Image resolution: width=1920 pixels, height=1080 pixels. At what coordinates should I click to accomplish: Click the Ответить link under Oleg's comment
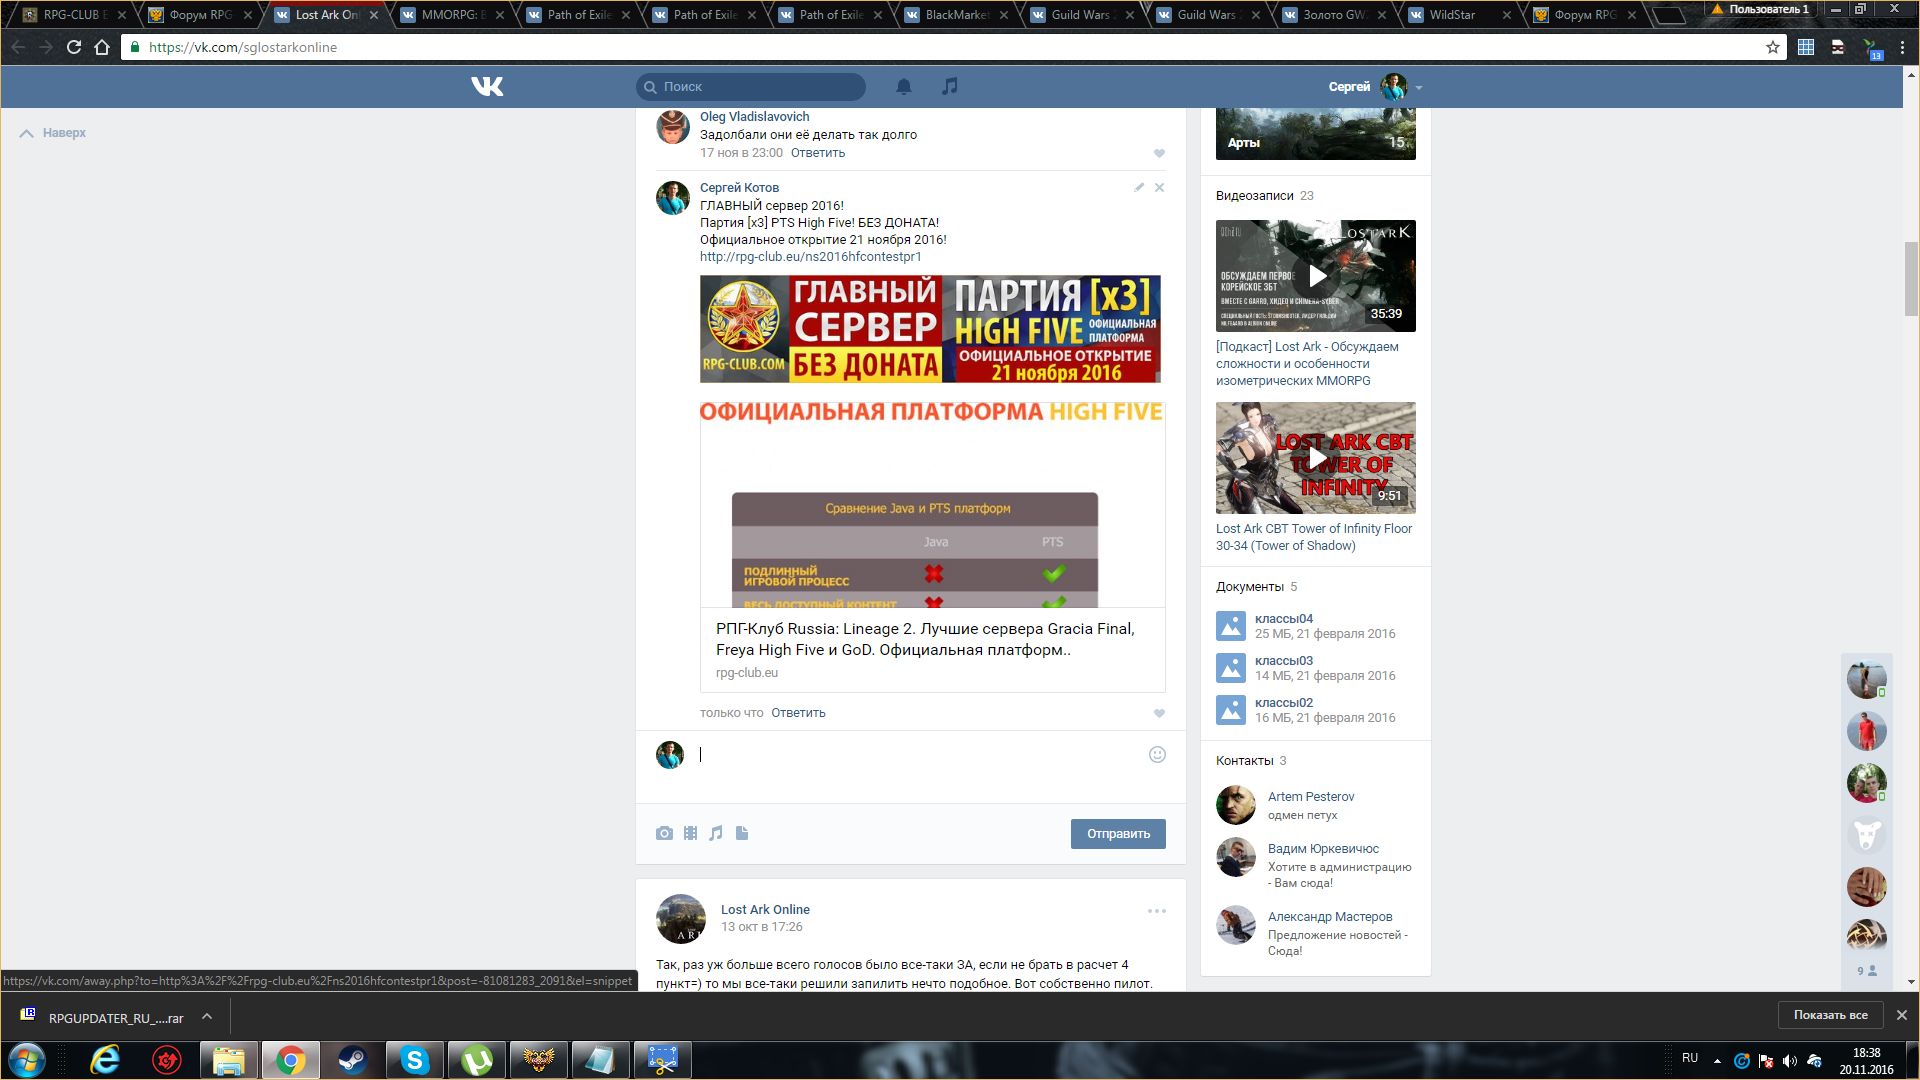click(817, 153)
